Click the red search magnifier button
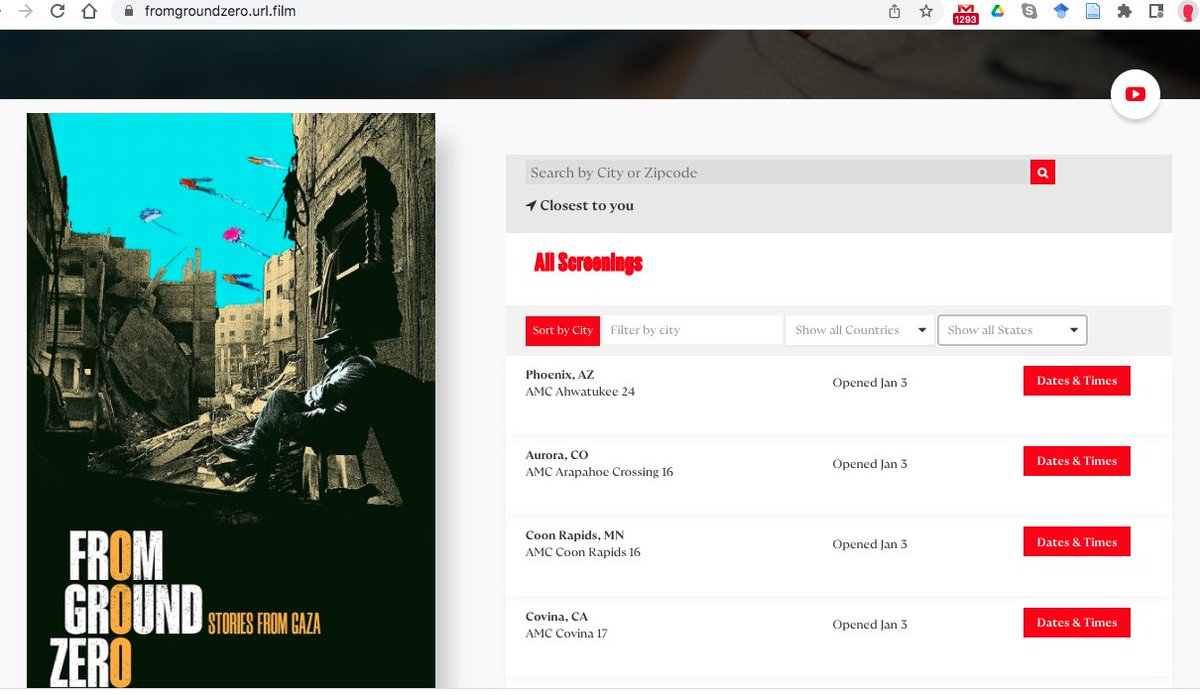 coord(1042,173)
